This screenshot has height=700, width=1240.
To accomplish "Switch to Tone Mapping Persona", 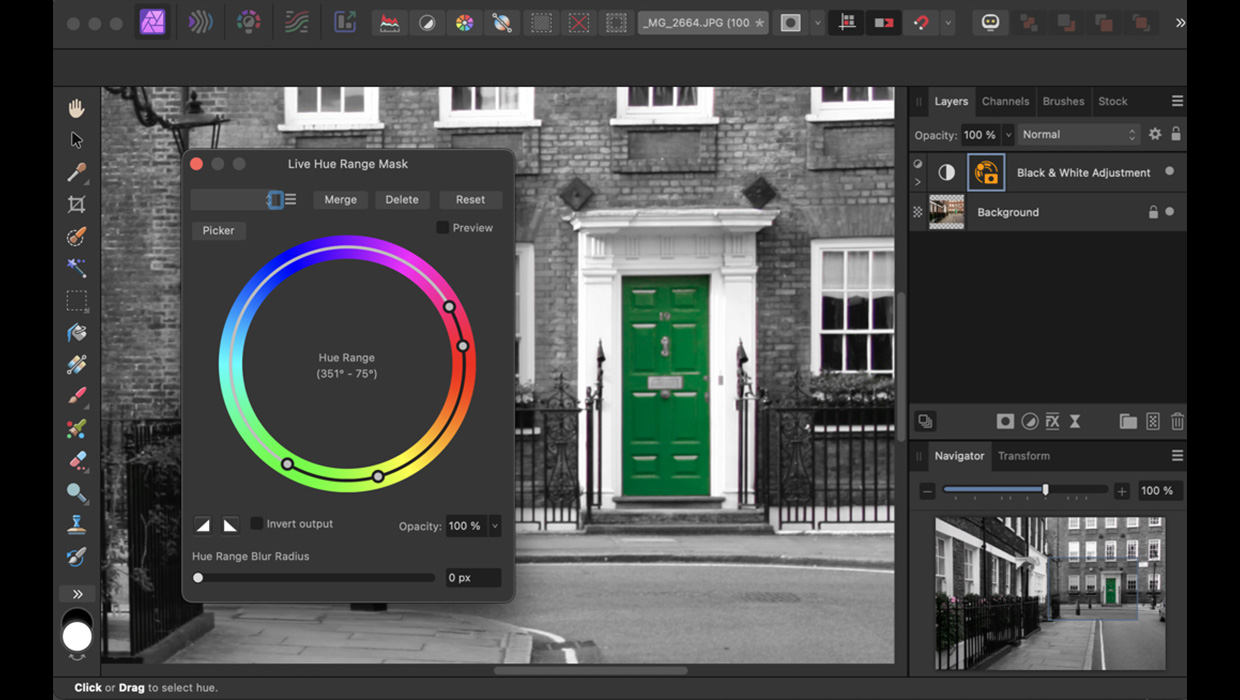I will (x=296, y=22).
